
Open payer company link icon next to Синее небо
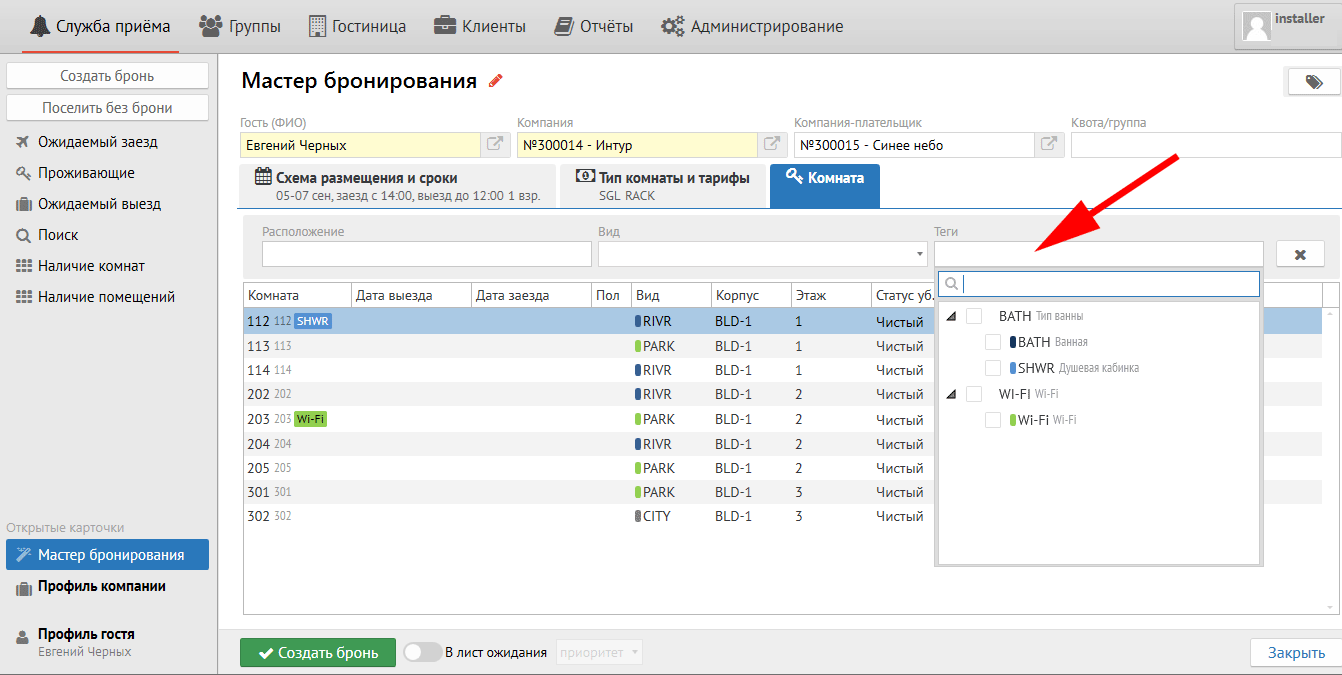pos(1048,145)
